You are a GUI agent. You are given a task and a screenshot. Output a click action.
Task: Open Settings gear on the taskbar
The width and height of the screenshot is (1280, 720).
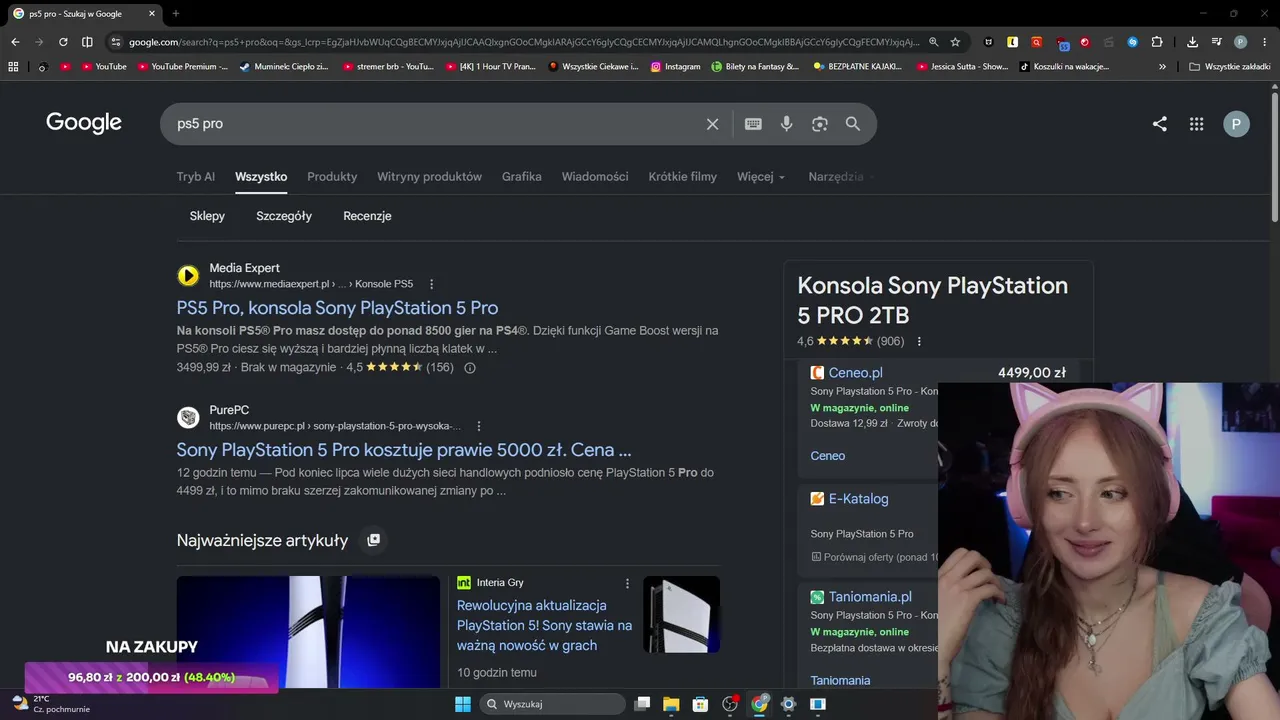788,704
